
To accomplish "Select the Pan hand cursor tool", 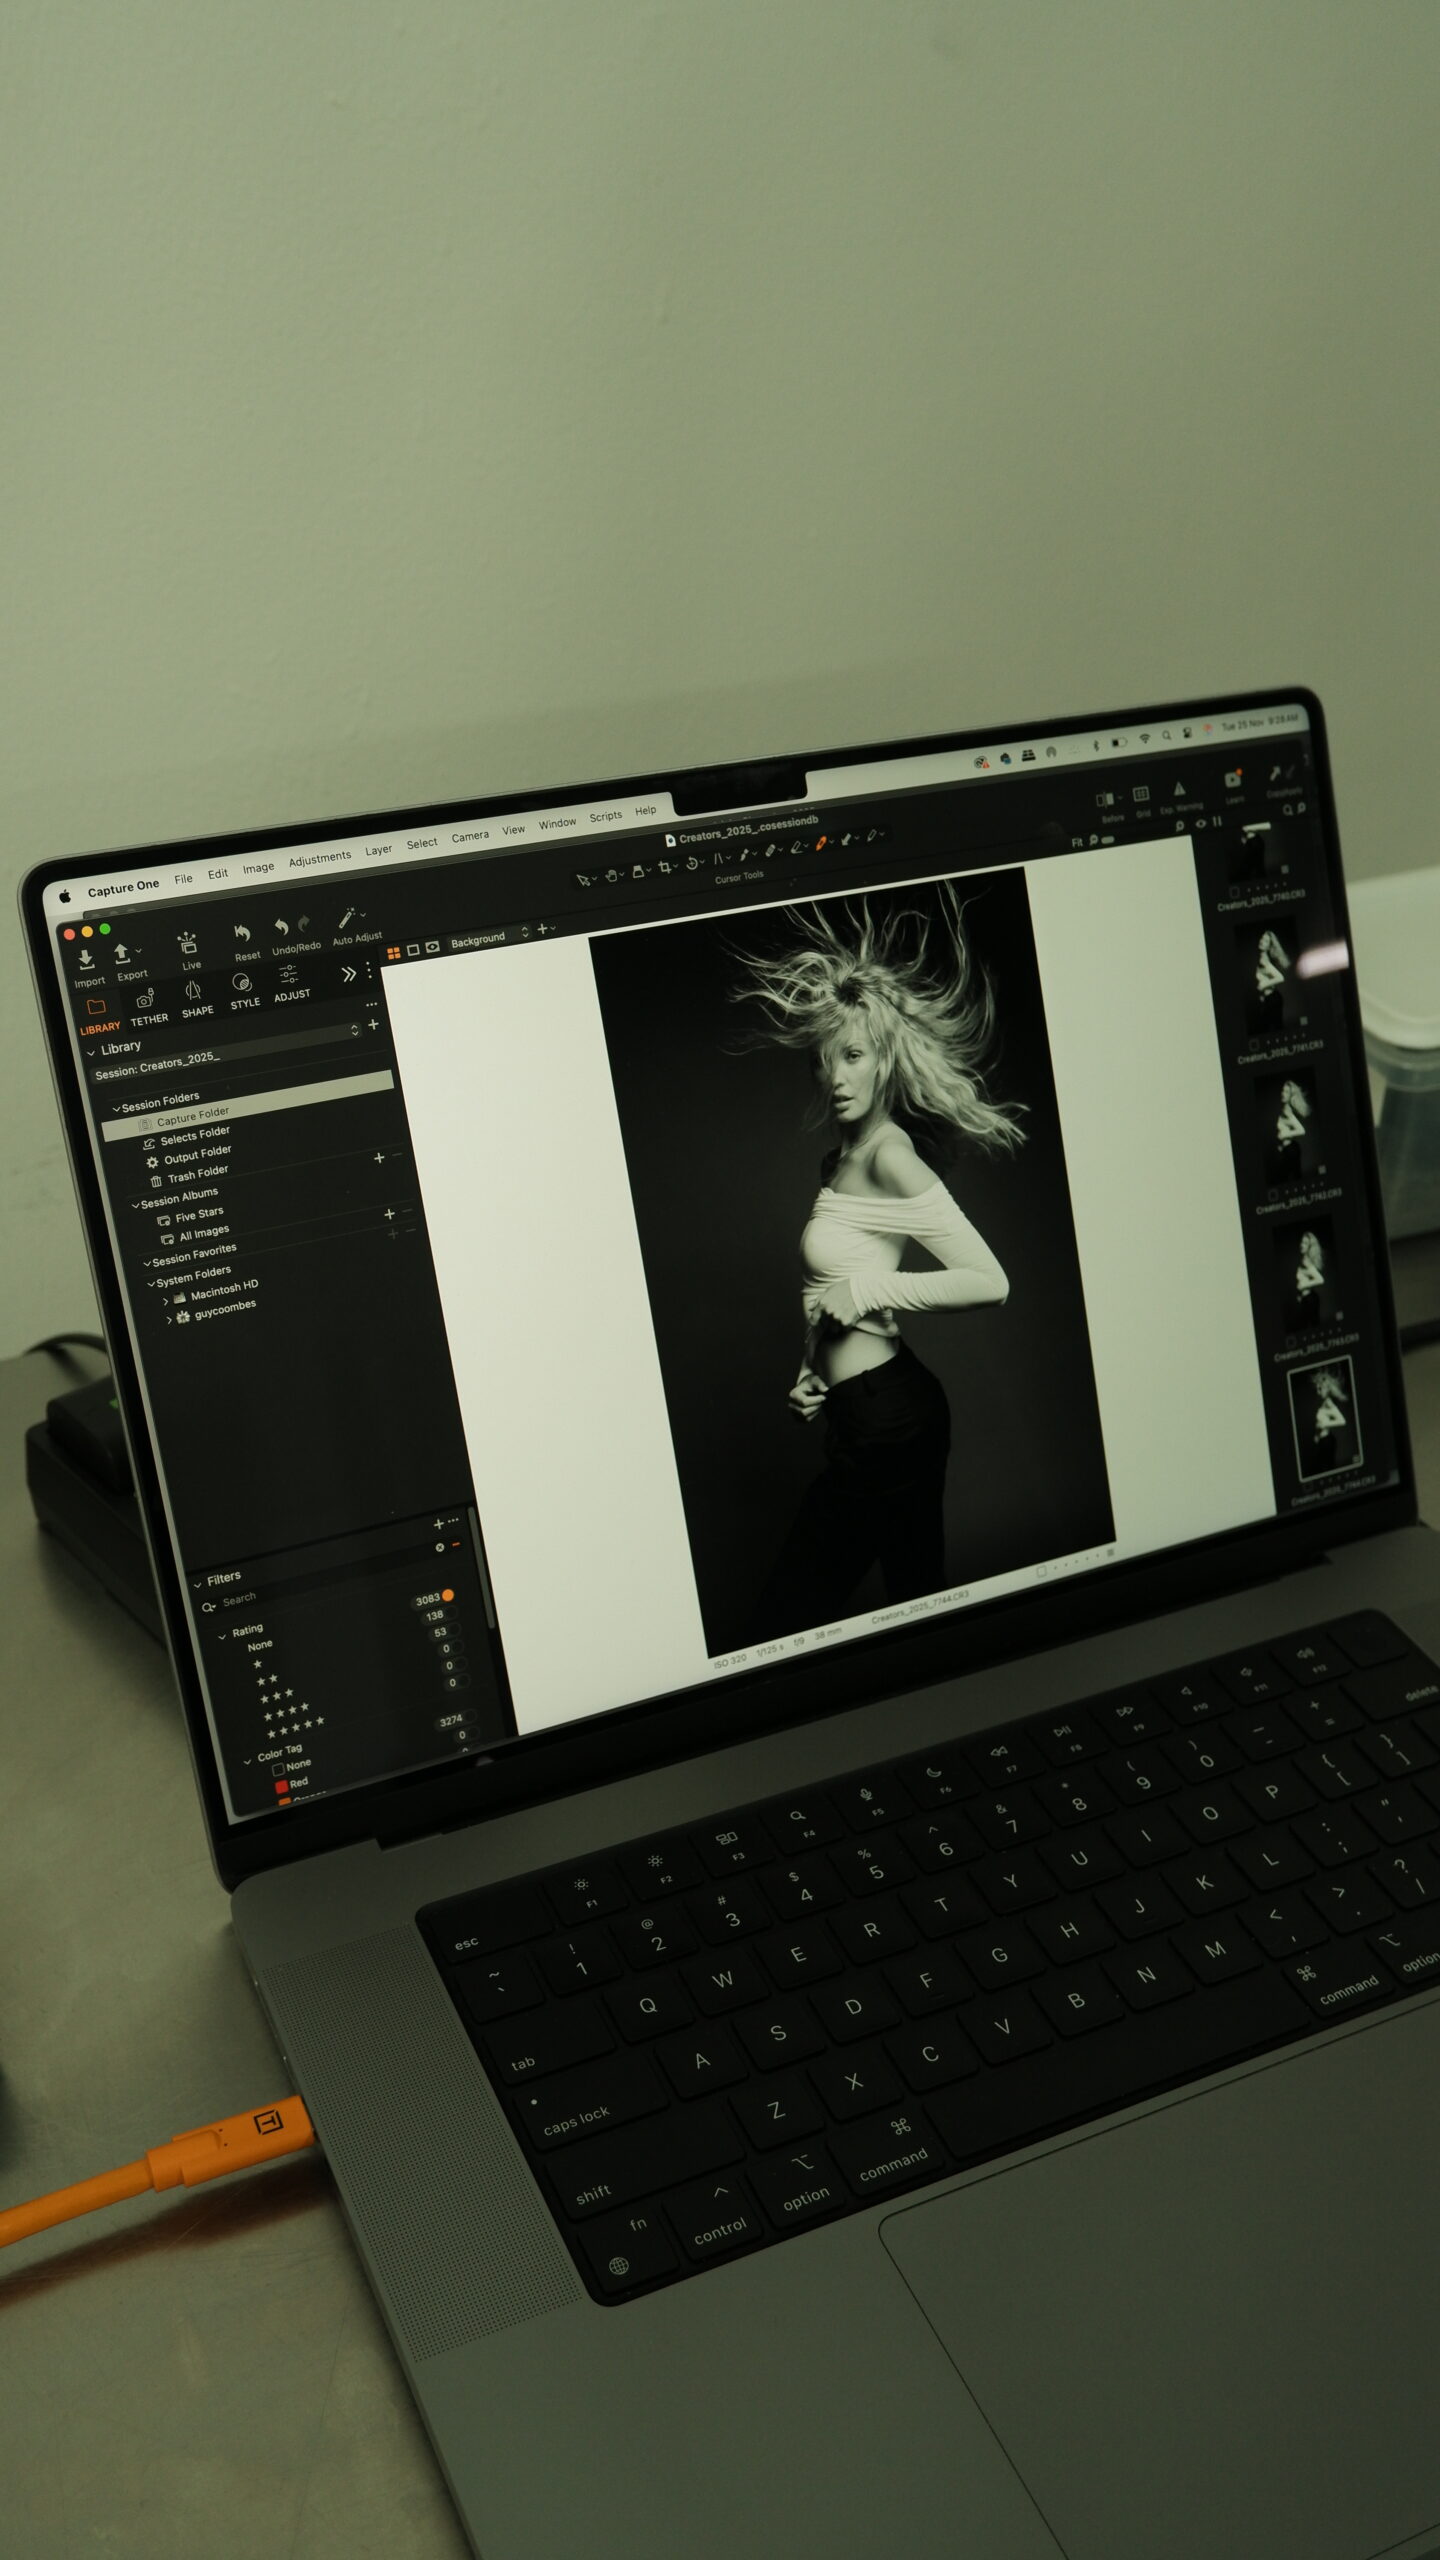I will tap(611, 874).
